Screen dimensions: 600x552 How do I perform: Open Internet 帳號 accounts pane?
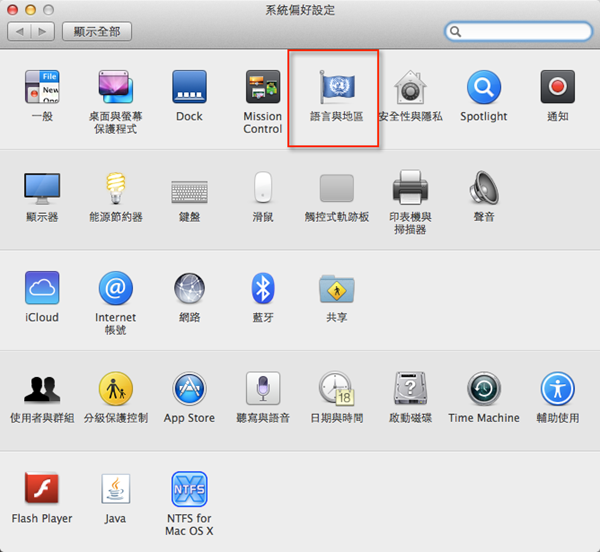pos(116,288)
